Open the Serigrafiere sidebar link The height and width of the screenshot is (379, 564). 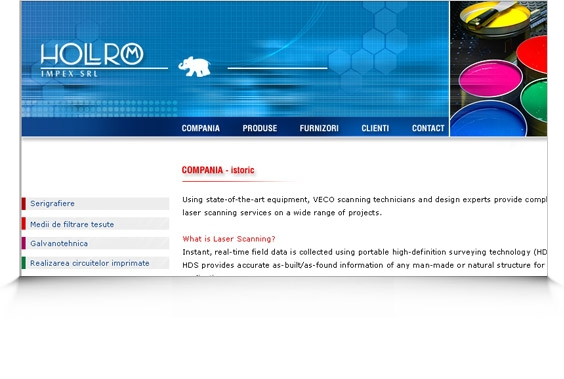52,204
